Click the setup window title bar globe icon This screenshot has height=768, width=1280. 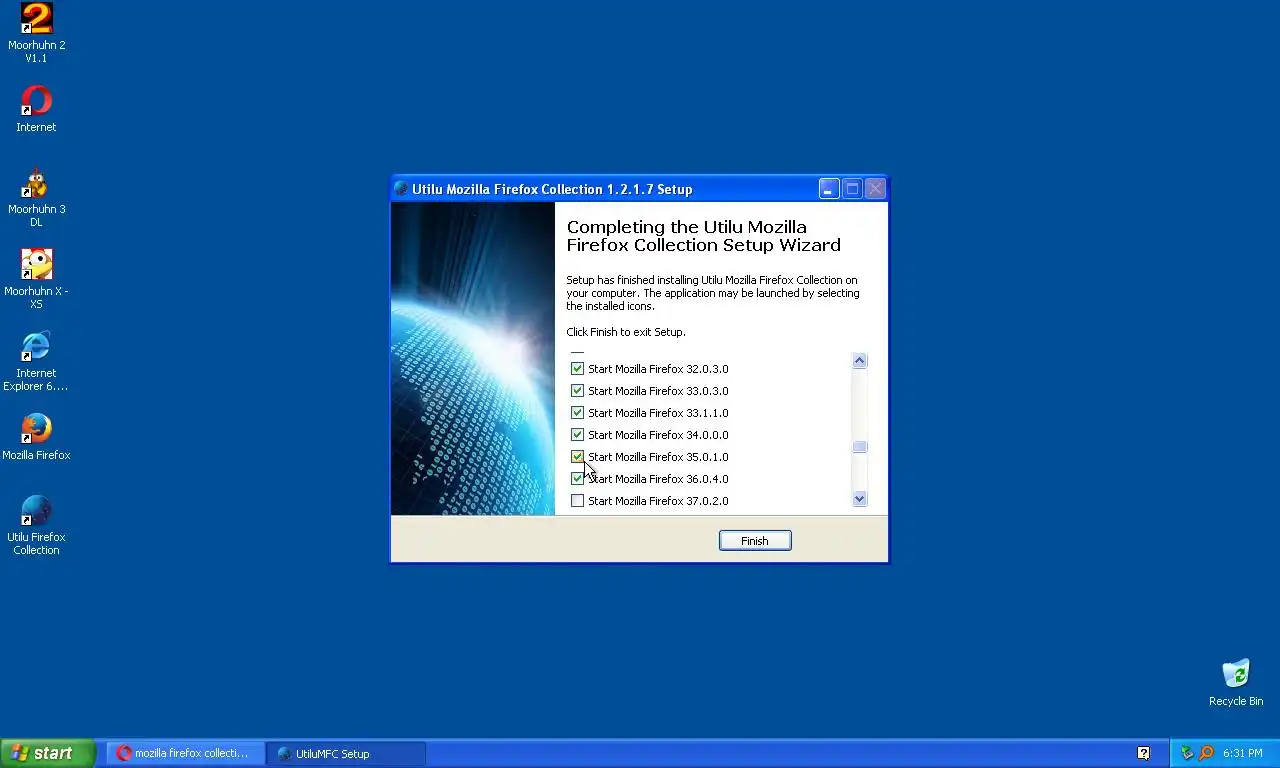(401, 189)
